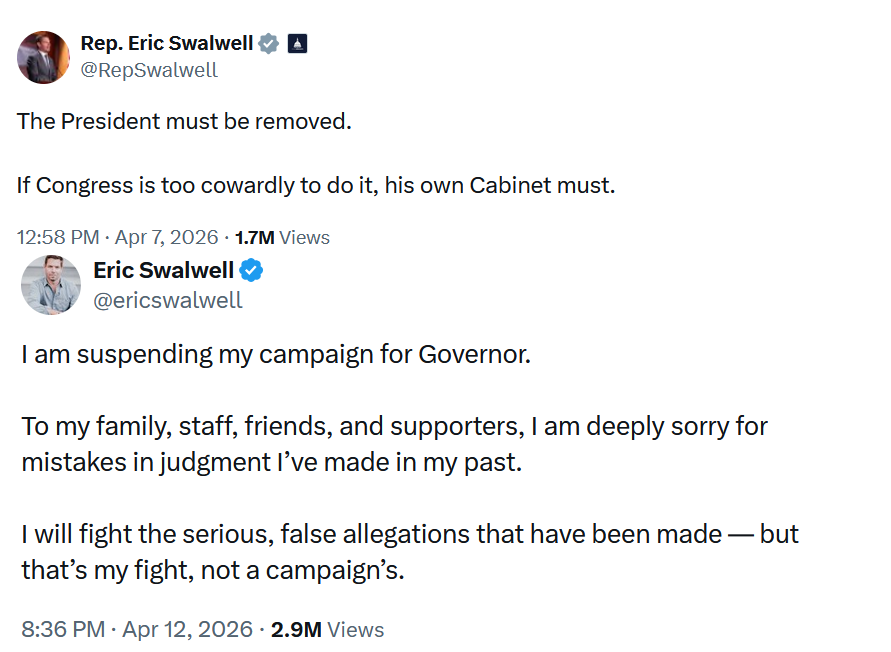891x652 pixels.
Task: Open the 2.9M Views analytics
Action: (327, 630)
